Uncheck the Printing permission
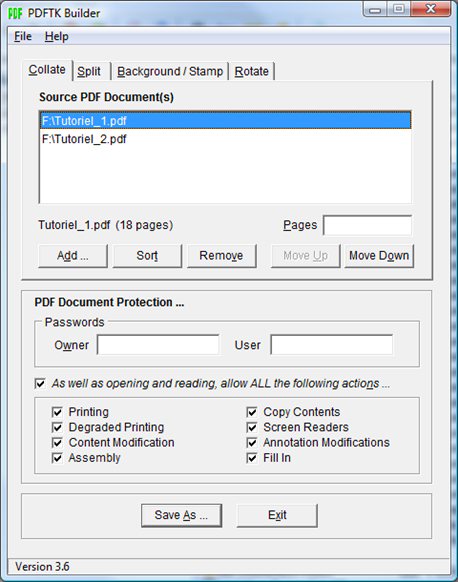The width and height of the screenshot is (458, 582). (57, 412)
